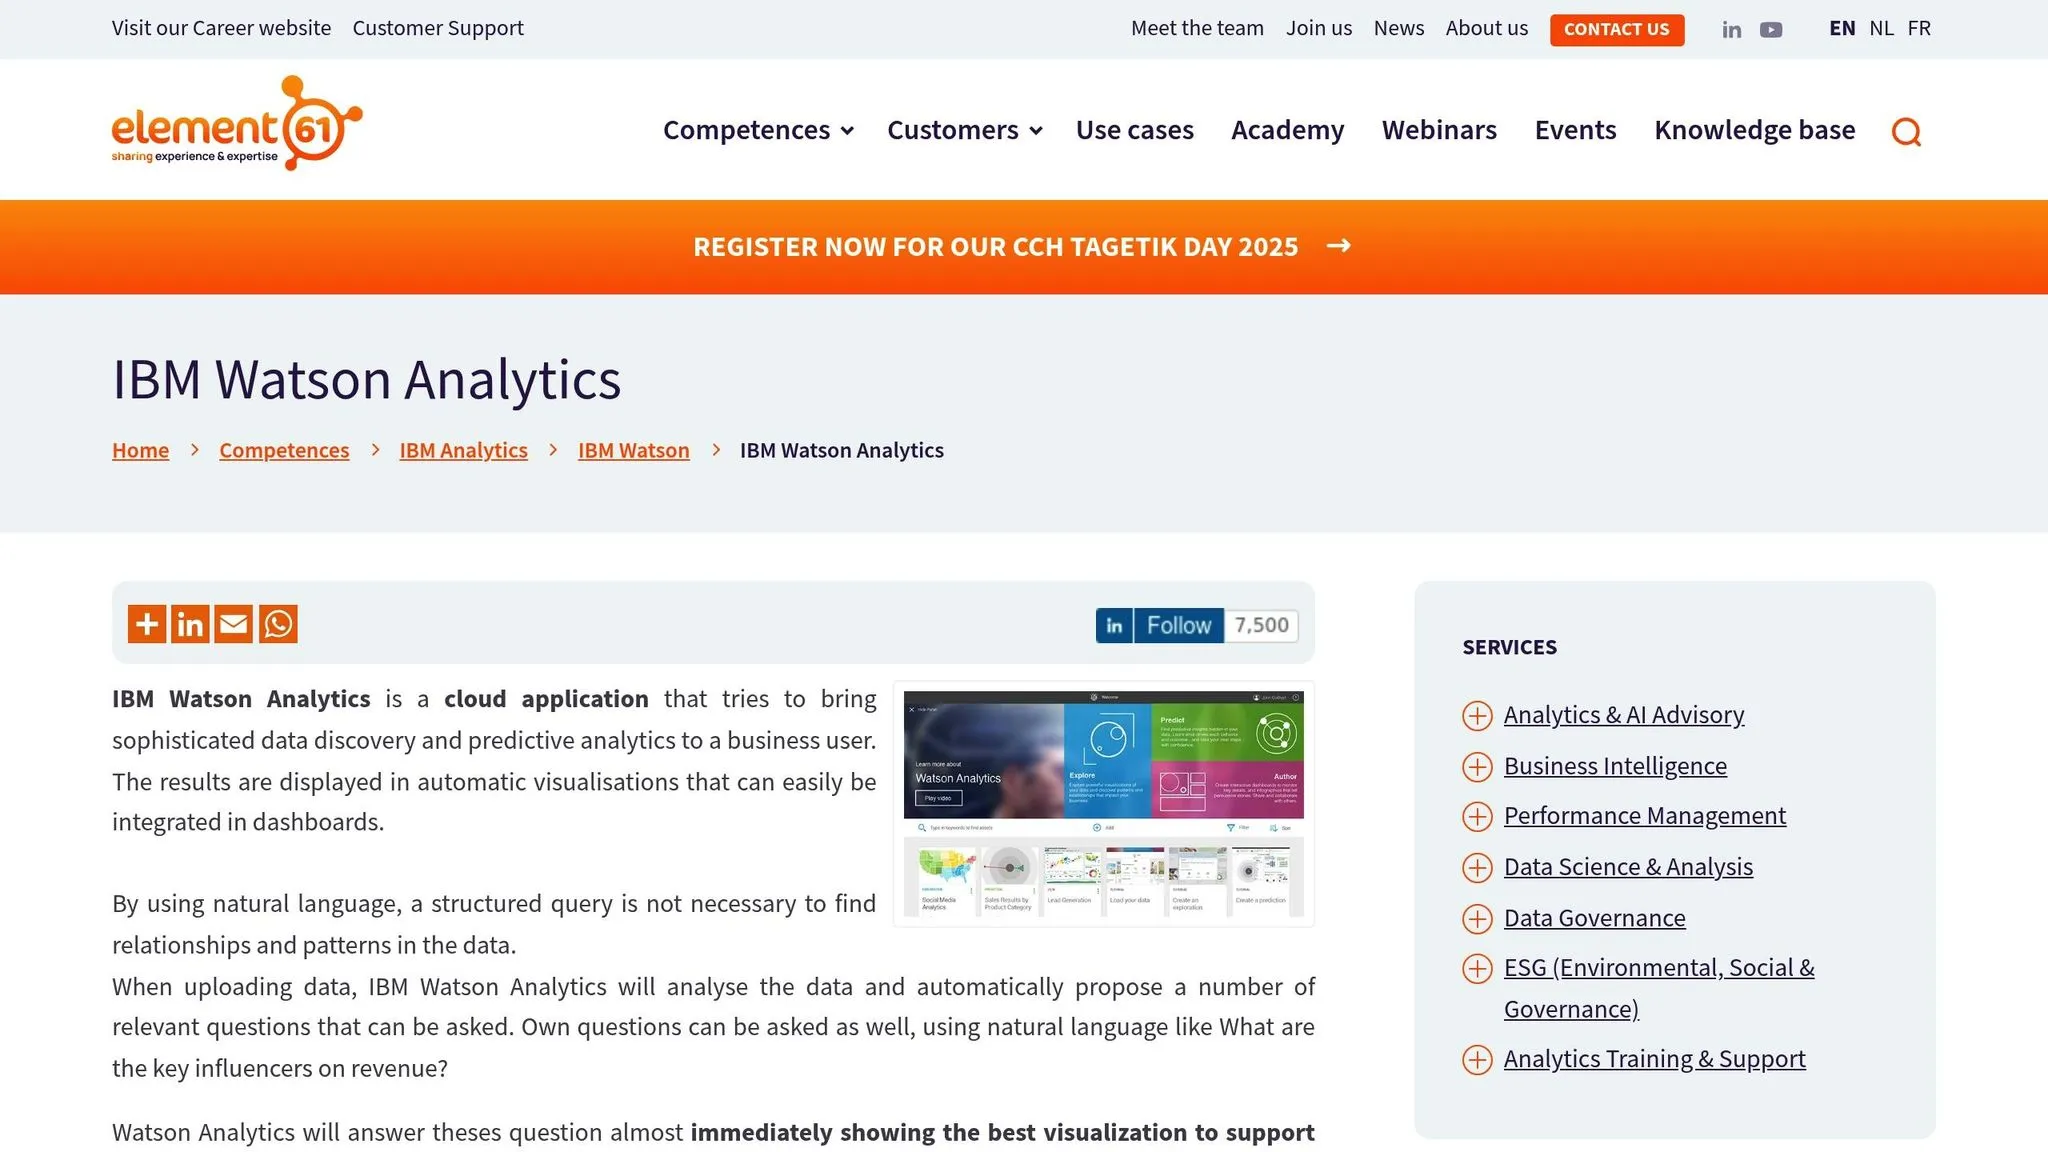This screenshot has width=2048, height=1152.
Task: Click plus icon beside ESG service
Action: pyautogui.click(x=1477, y=968)
